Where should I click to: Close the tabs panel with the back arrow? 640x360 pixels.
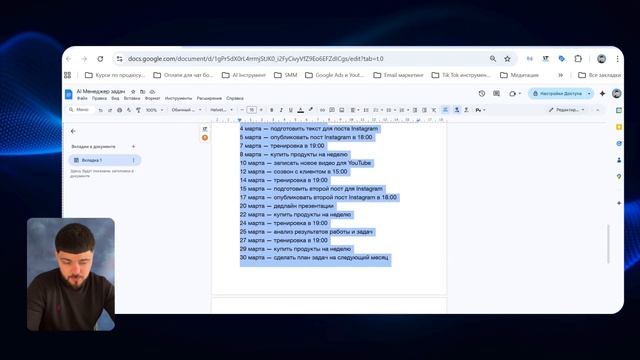73,131
